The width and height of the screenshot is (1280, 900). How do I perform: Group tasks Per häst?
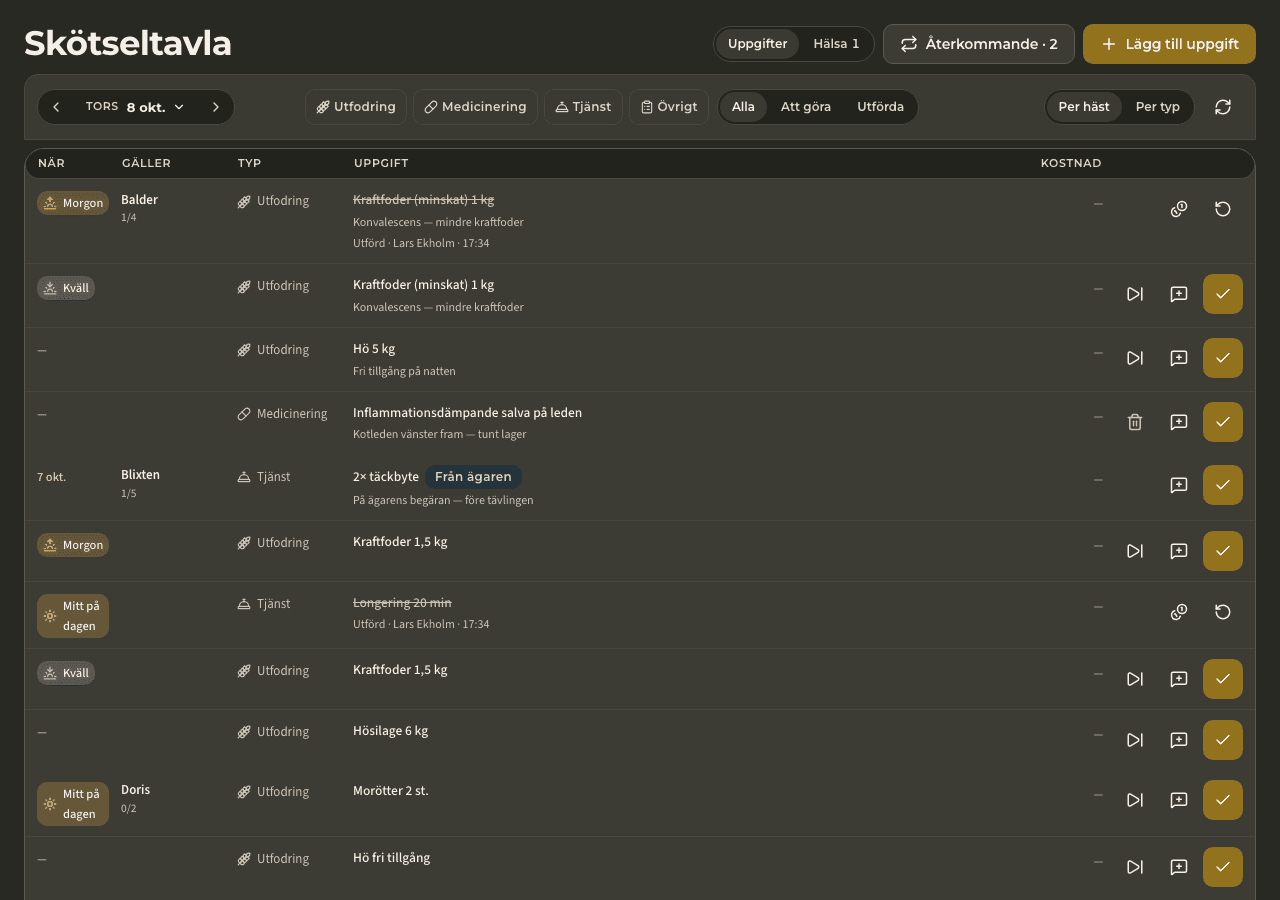1084,107
